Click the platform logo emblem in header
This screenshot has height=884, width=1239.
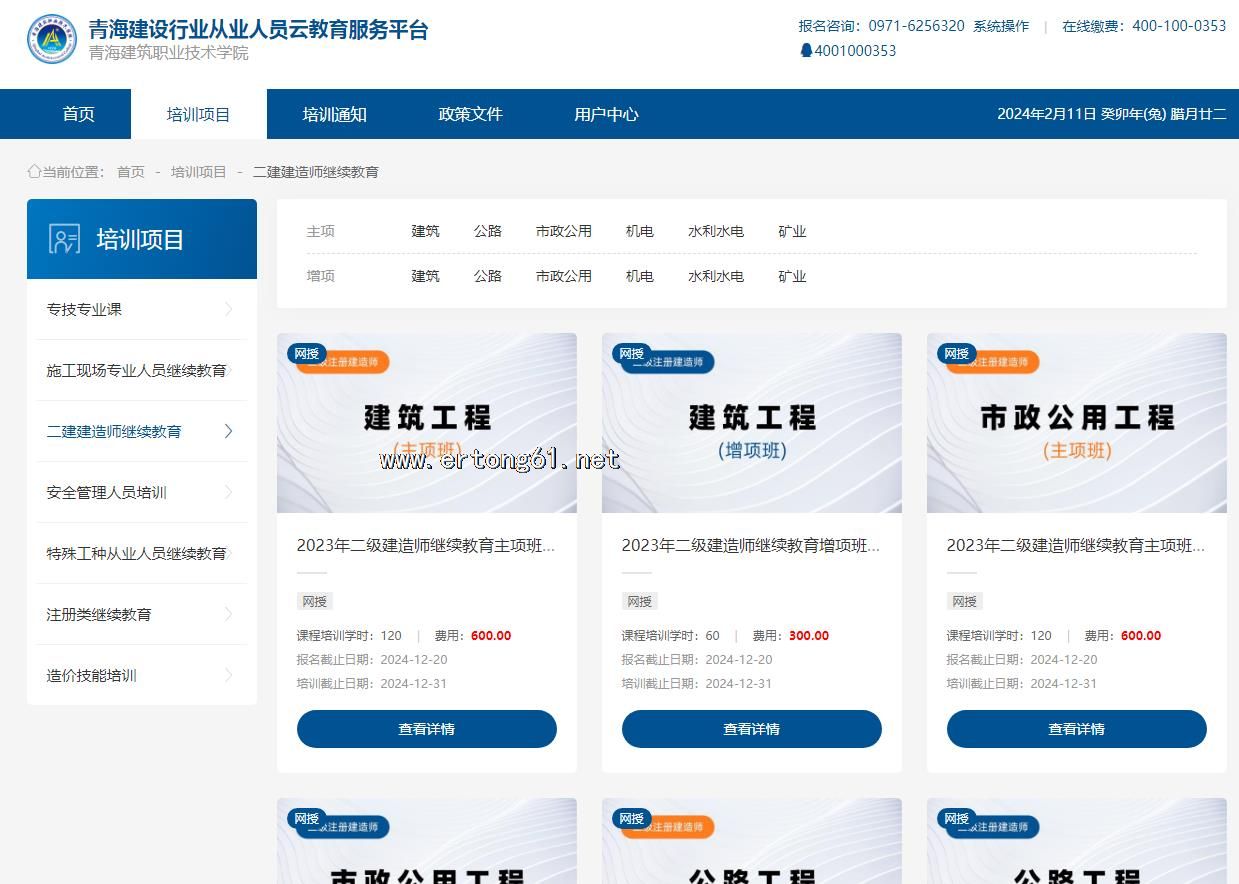click(x=52, y=40)
